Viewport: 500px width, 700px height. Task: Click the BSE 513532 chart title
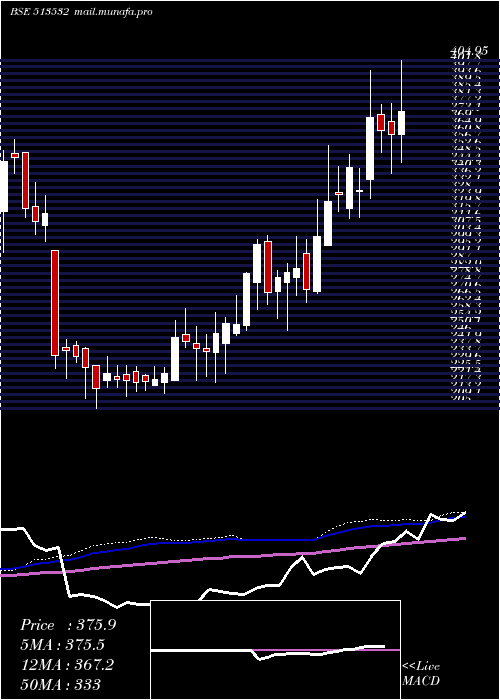(39, 12)
